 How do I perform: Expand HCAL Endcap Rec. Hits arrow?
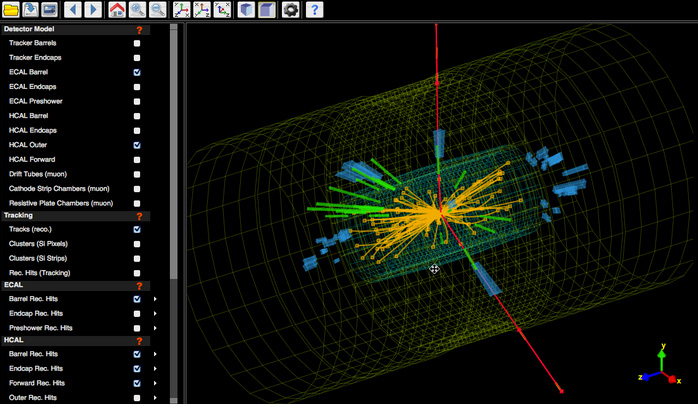155,369
